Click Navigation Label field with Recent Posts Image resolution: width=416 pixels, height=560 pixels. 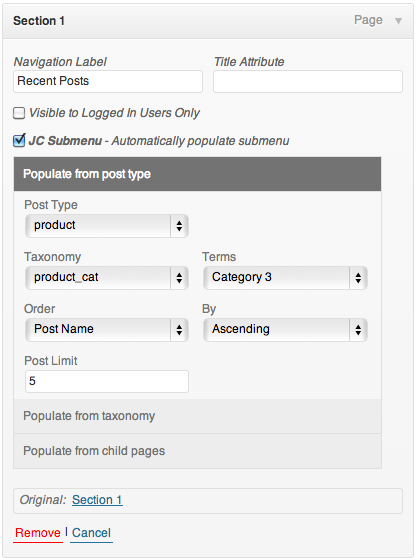[108, 81]
